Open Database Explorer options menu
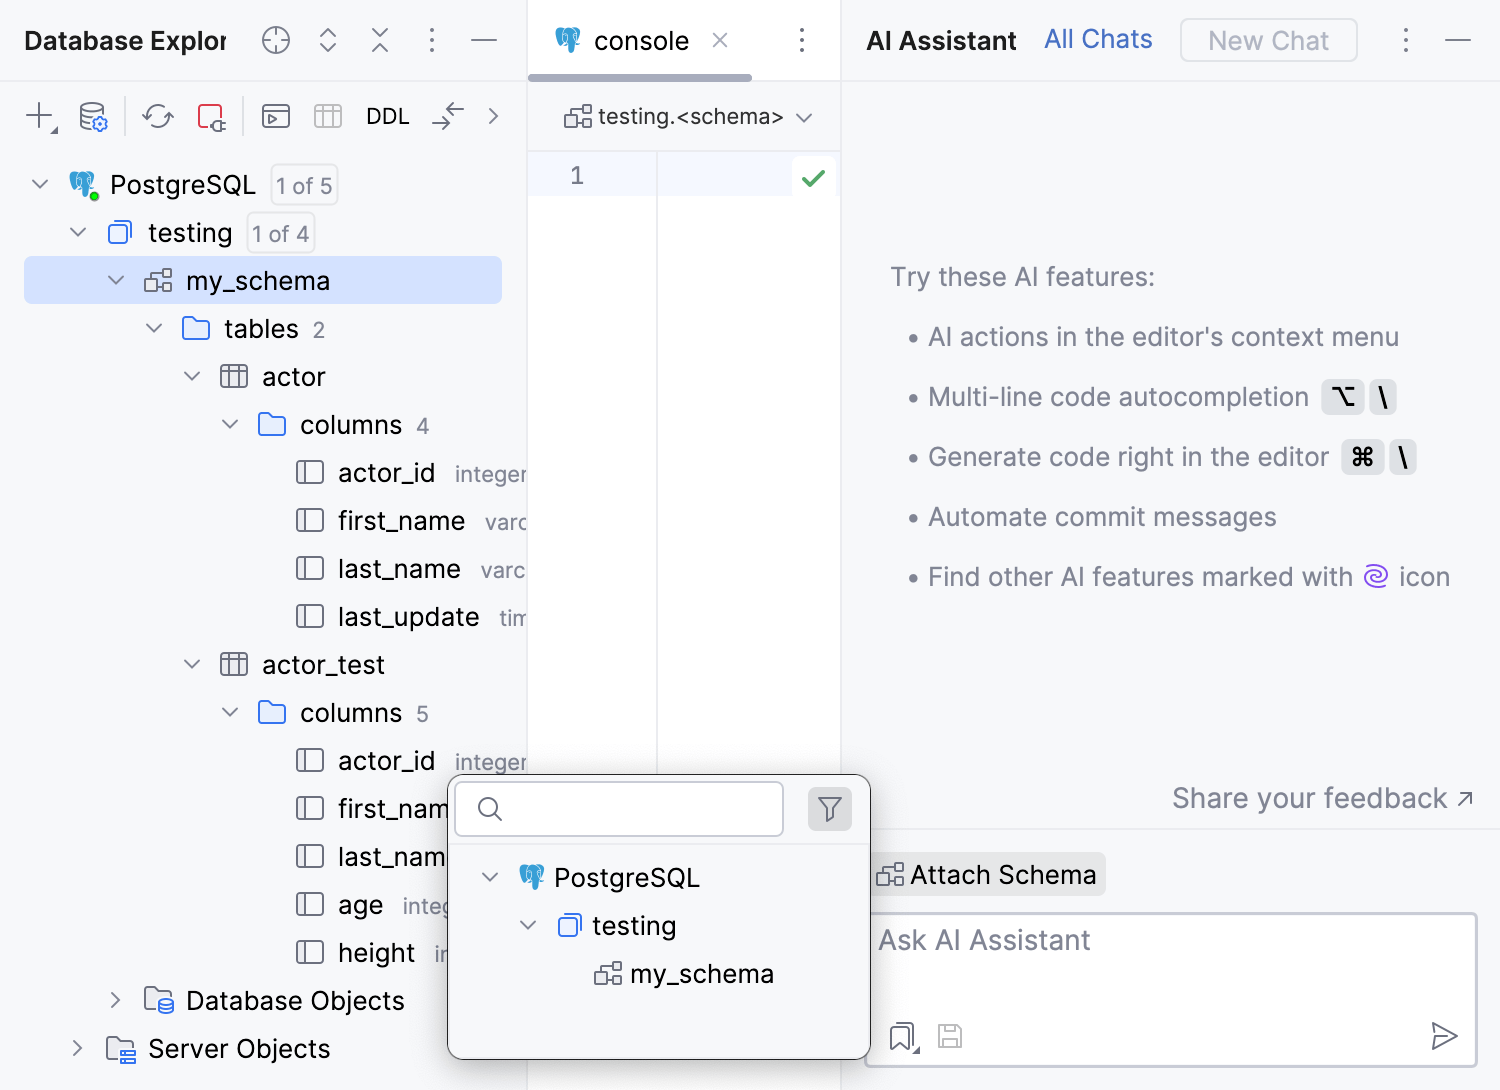Viewport: 1500px width, 1090px height. 432,40
